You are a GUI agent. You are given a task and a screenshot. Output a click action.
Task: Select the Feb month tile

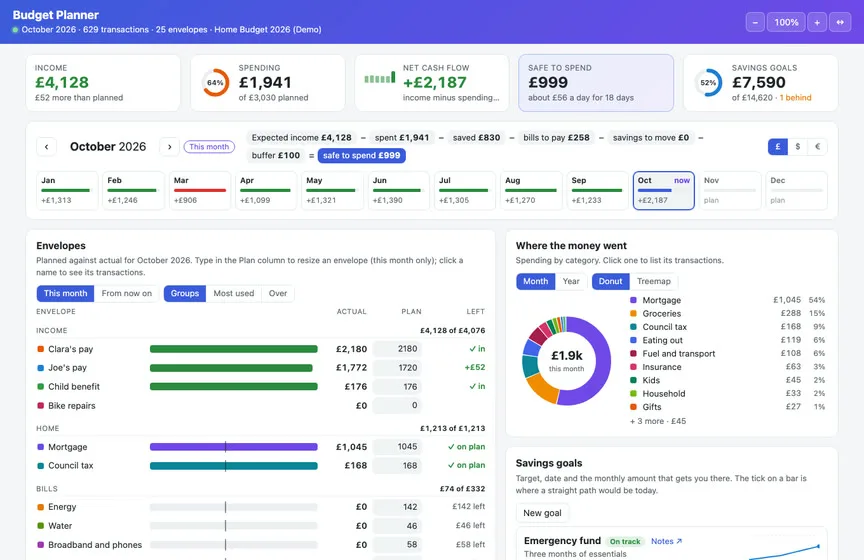[x=133, y=190]
